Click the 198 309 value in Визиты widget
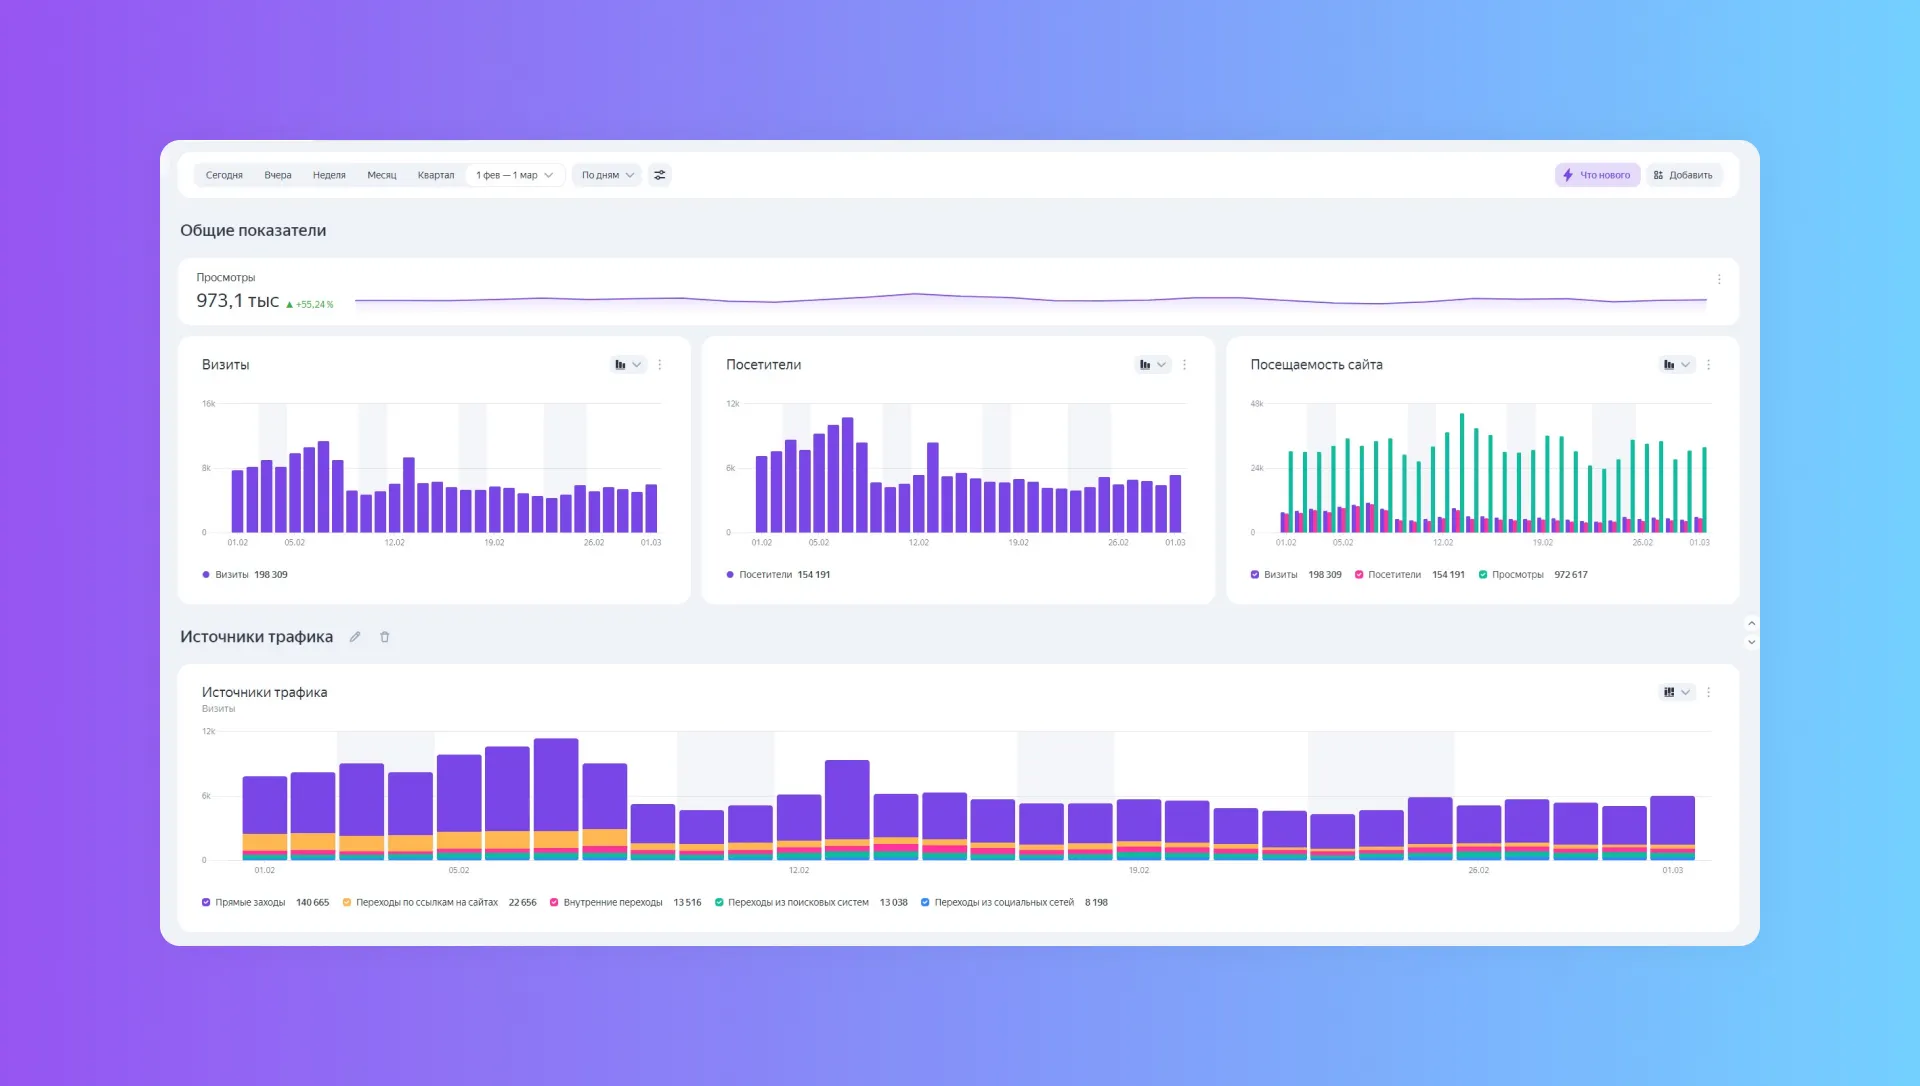Image resolution: width=1920 pixels, height=1086 pixels. click(271, 575)
